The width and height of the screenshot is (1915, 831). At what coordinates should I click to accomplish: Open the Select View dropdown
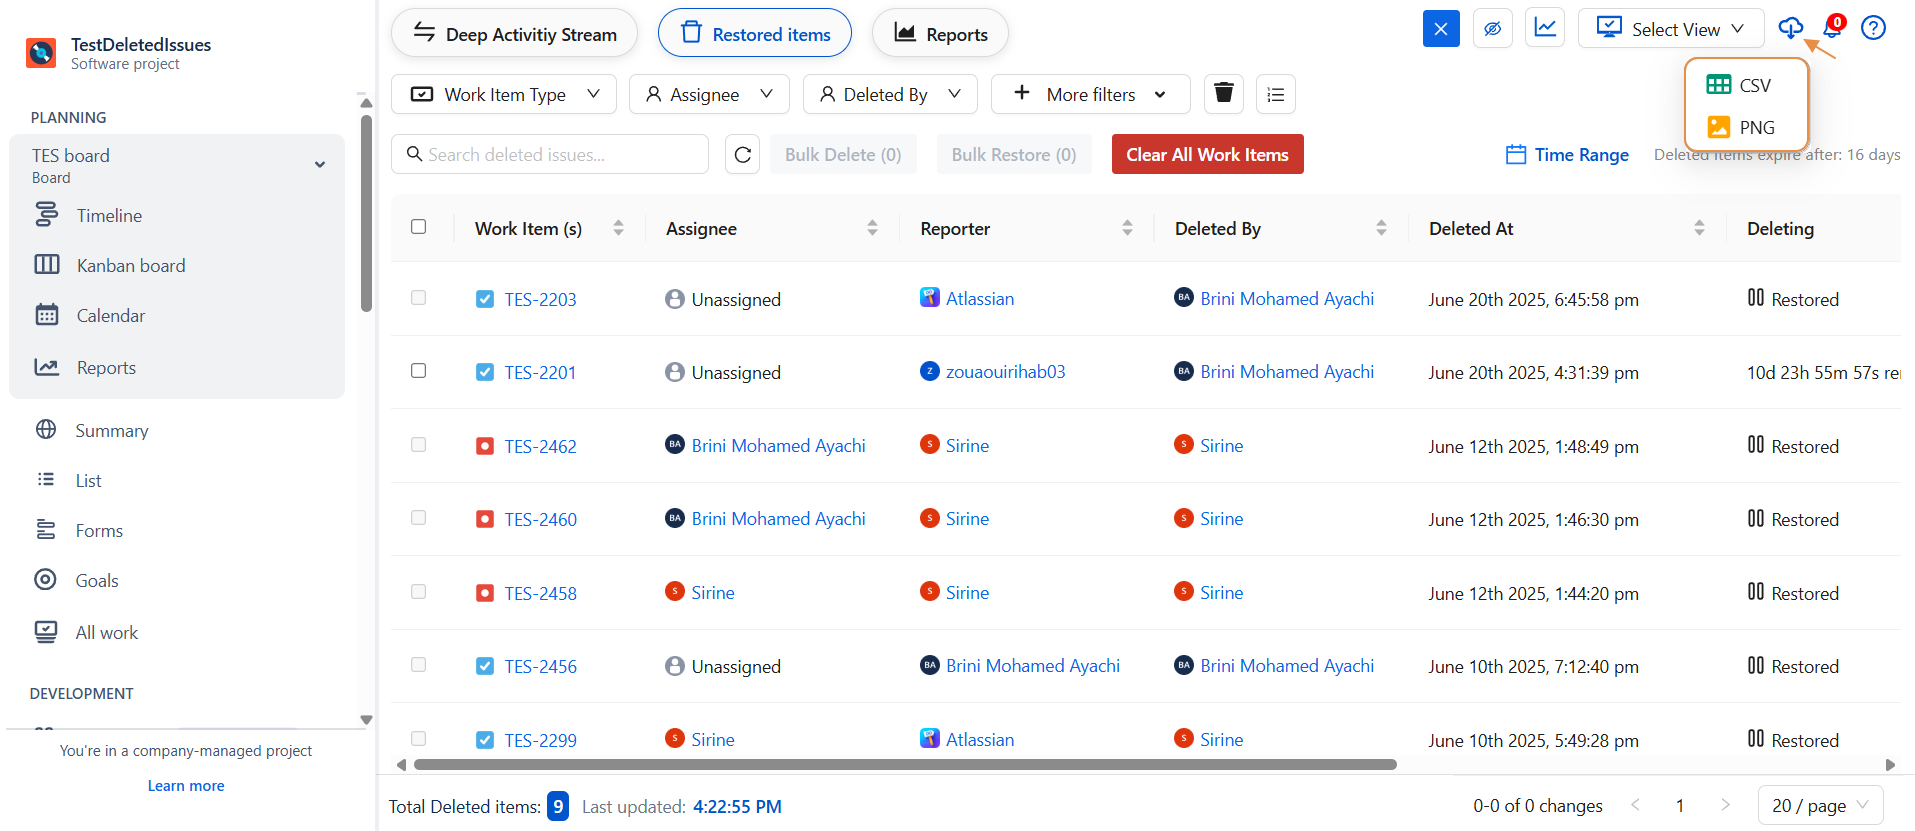click(x=1670, y=29)
